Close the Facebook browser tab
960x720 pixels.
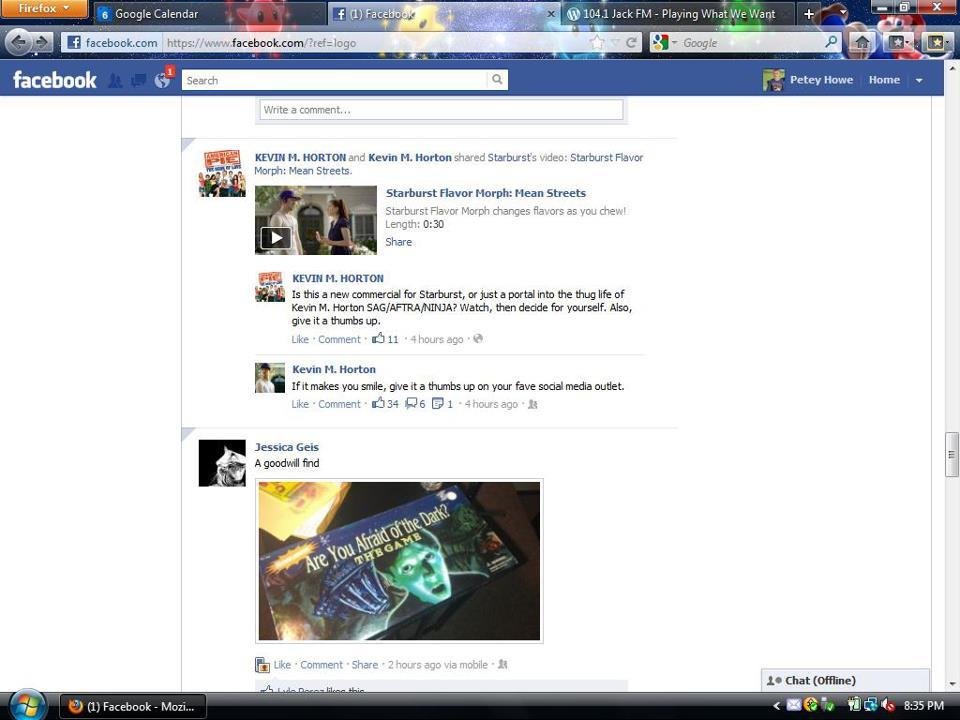click(550, 14)
